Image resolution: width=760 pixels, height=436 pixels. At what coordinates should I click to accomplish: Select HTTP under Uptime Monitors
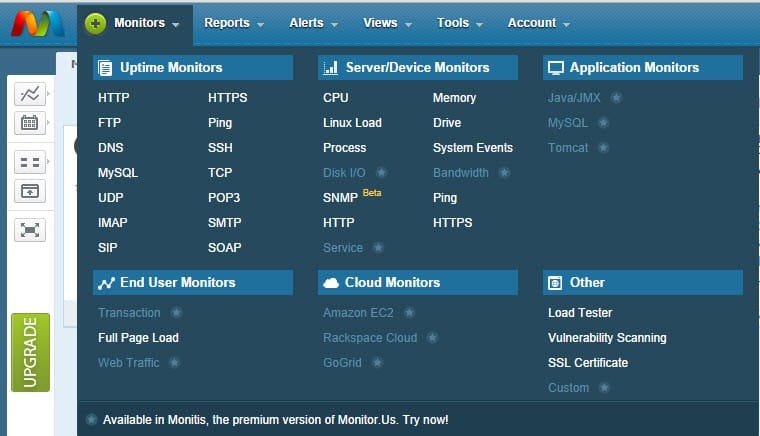click(x=113, y=98)
